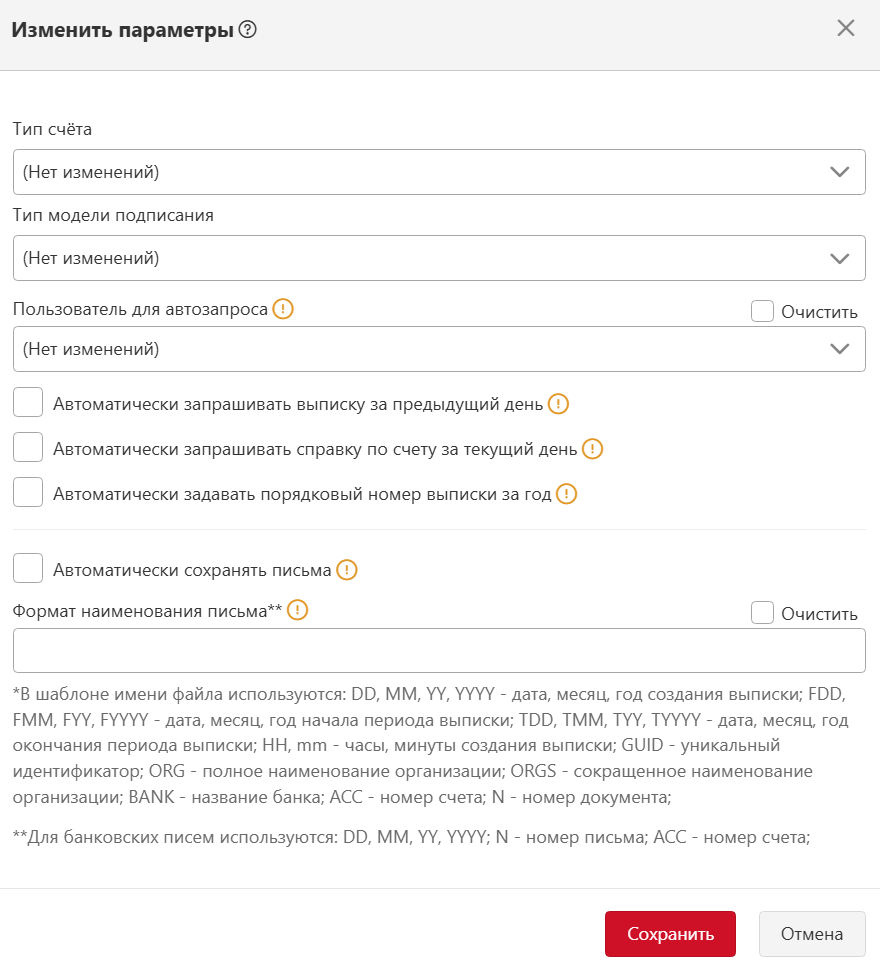Viewport: 880px width, 966px height.
Task: Tick Очистить for Пользователь для автозапроса
Action: pos(763,311)
